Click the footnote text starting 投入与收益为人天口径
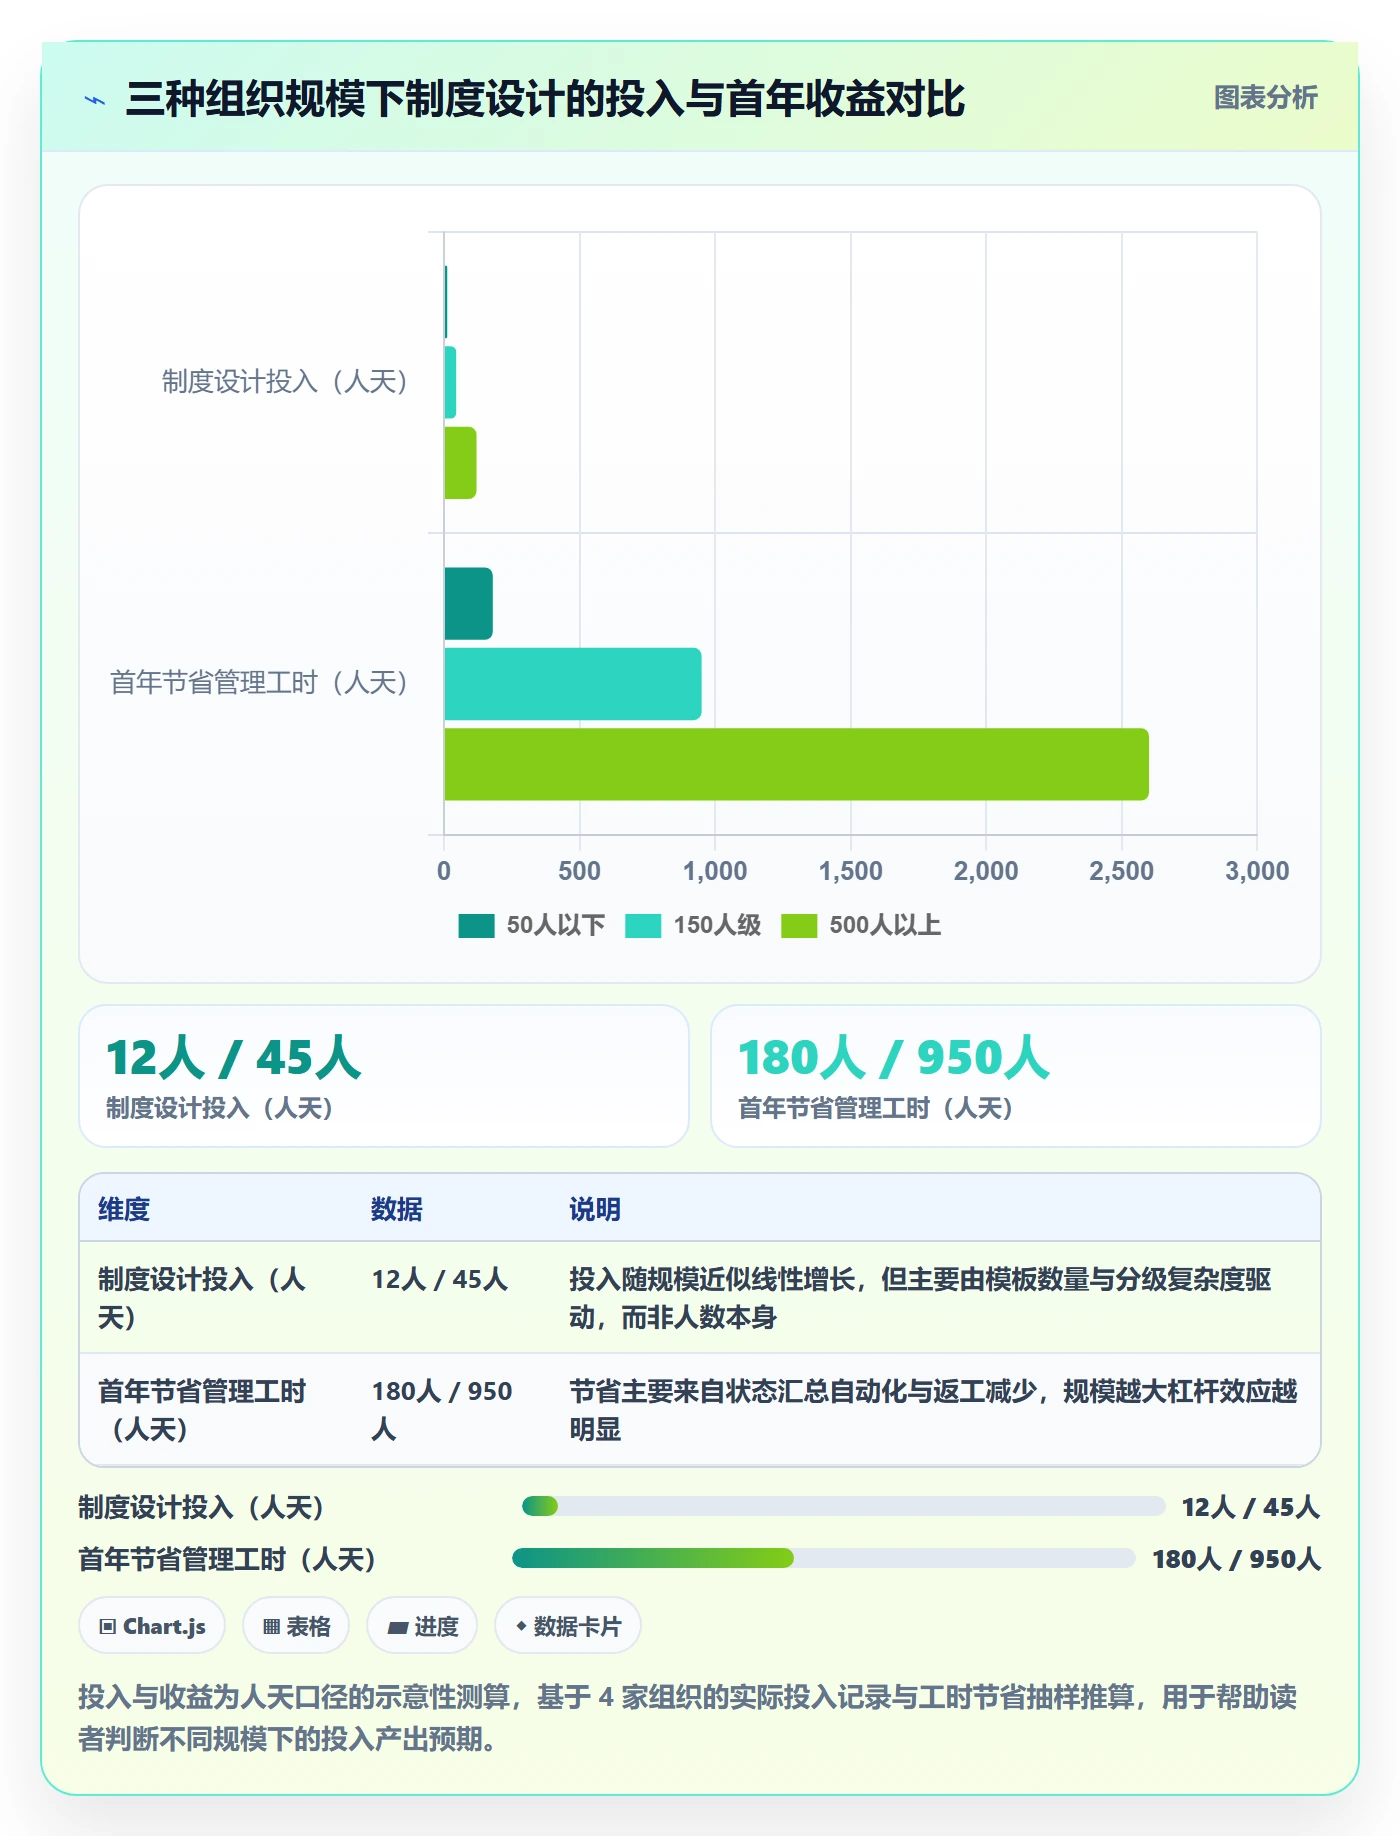Viewport: 1400px width, 1836px height. click(x=688, y=1718)
